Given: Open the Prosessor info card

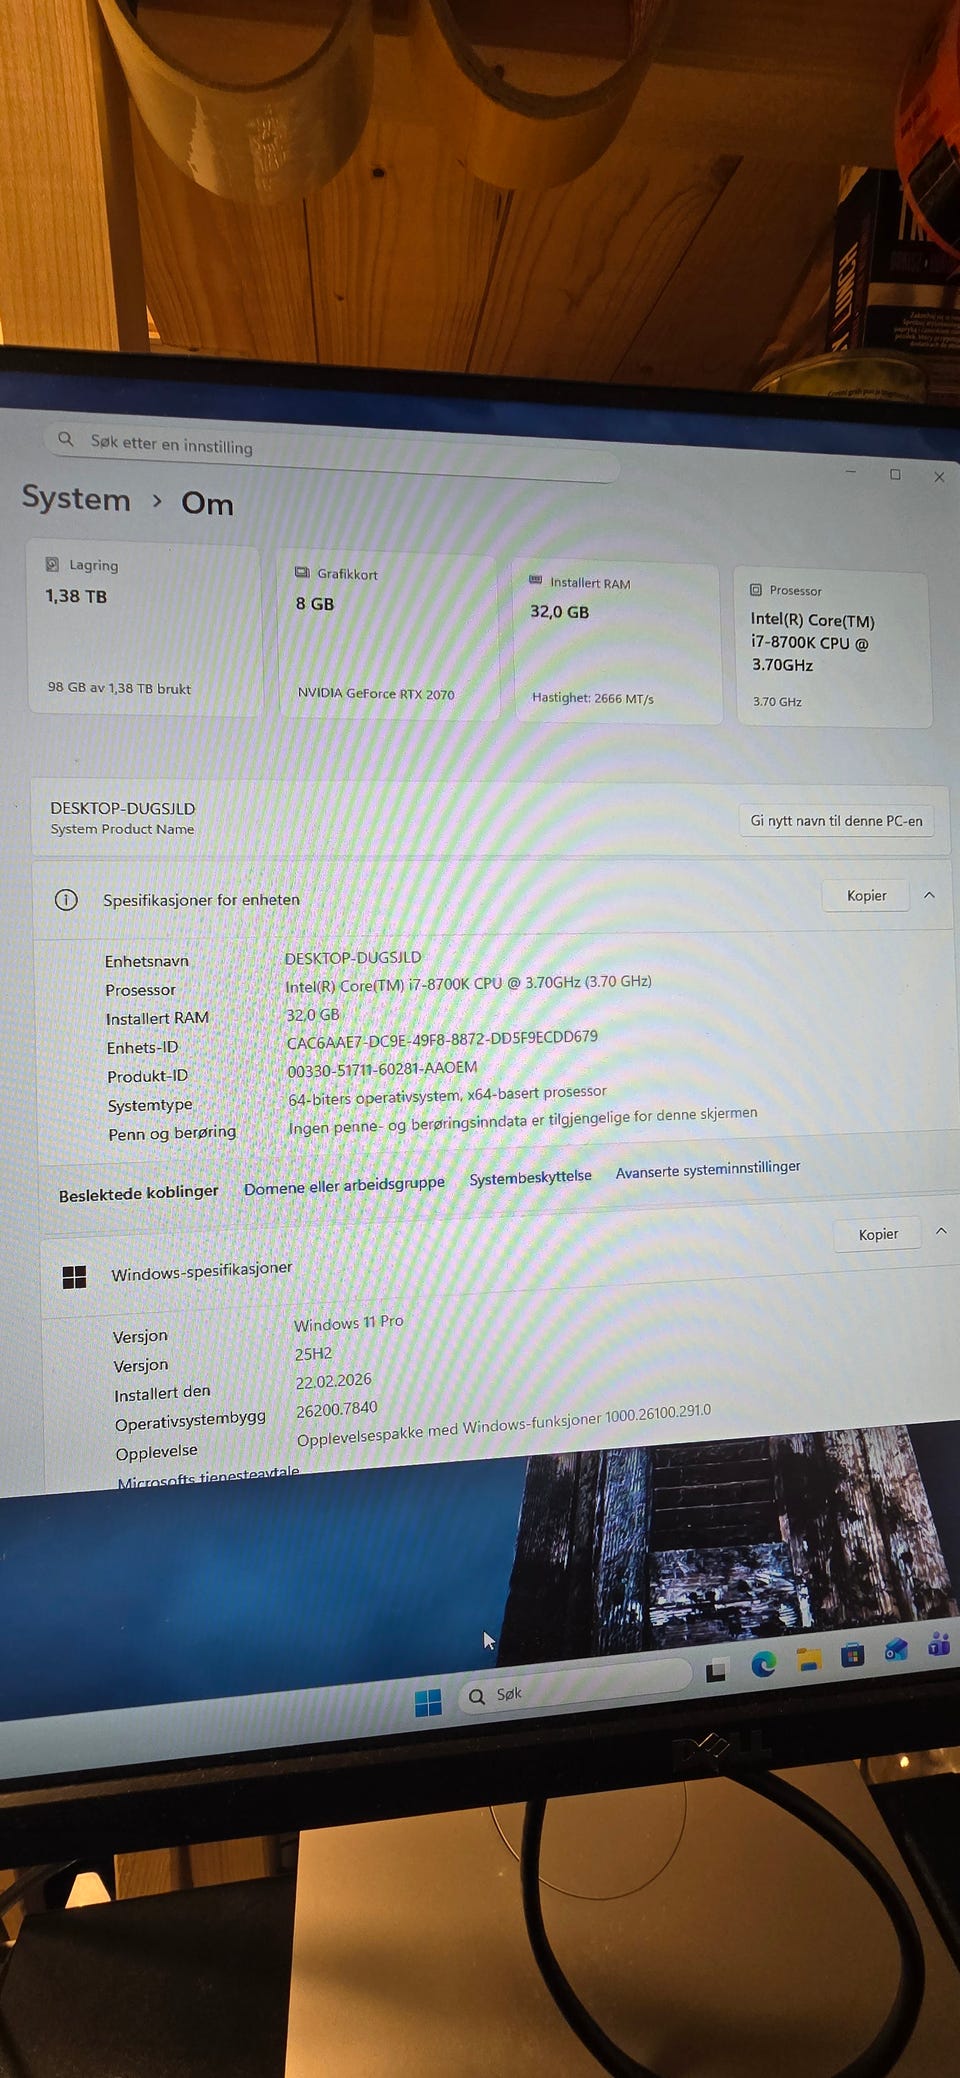Looking at the screenshot, I should tap(833, 648).
